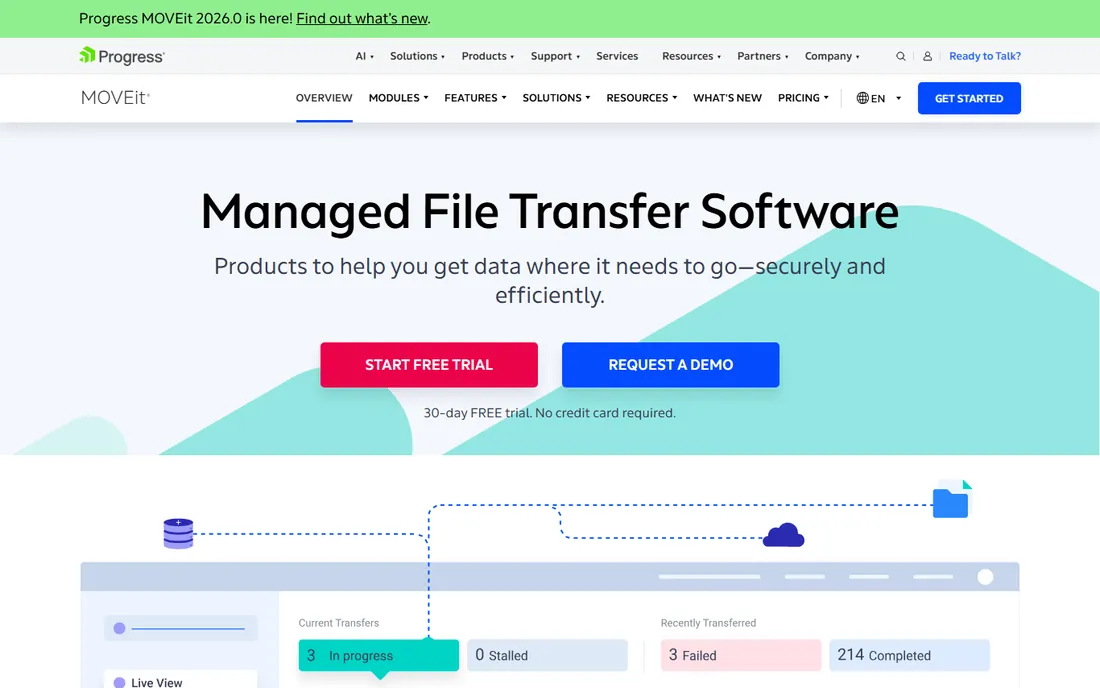Expand the SOLUTIONS menu in MOVEit bar
The image size is (1100, 688).
(556, 98)
